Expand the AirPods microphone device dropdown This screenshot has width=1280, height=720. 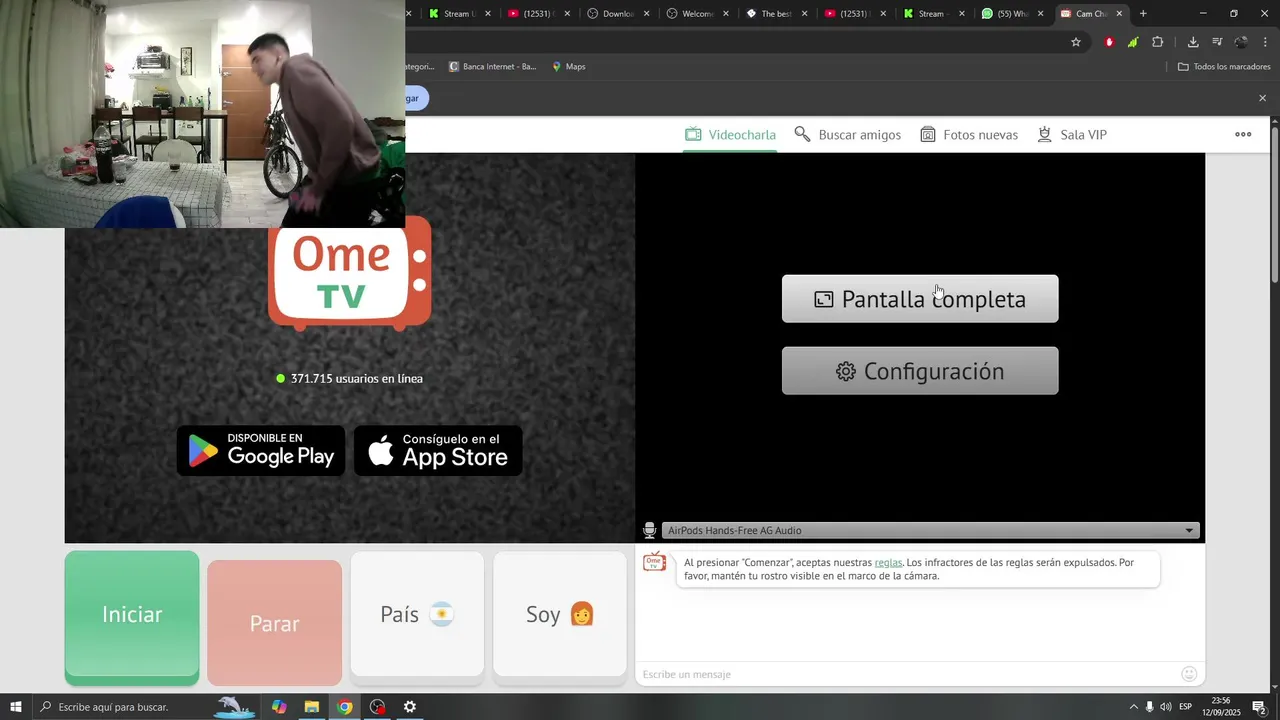[x=931, y=530]
